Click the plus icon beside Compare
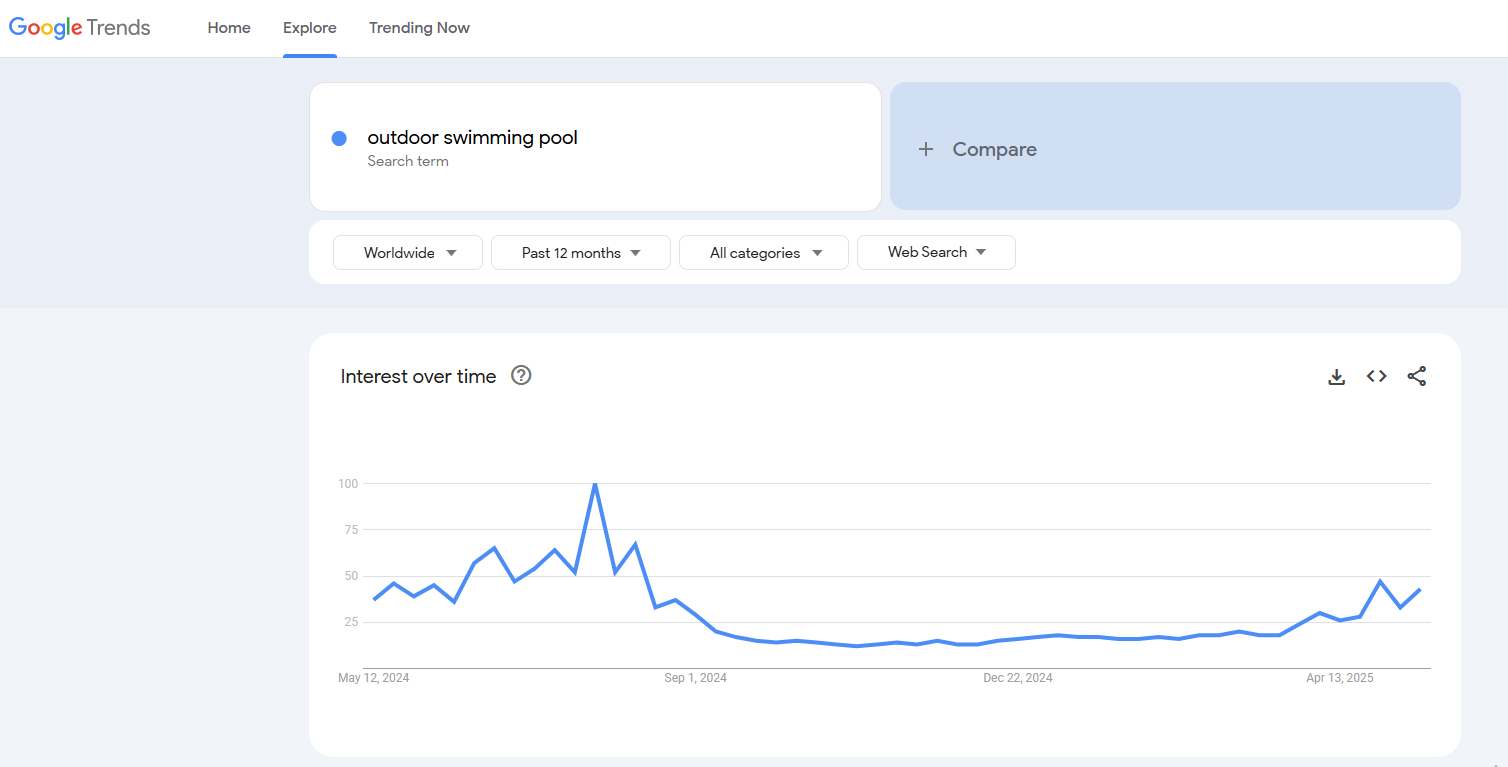This screenshot has height=767, width=1508. [926, 149]
